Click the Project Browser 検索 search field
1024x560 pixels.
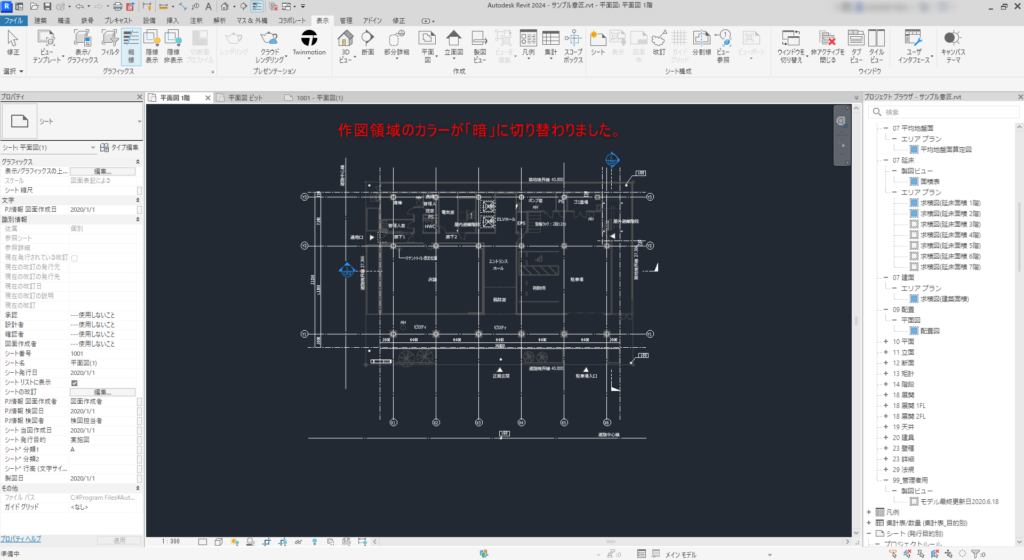pos(944,112)
